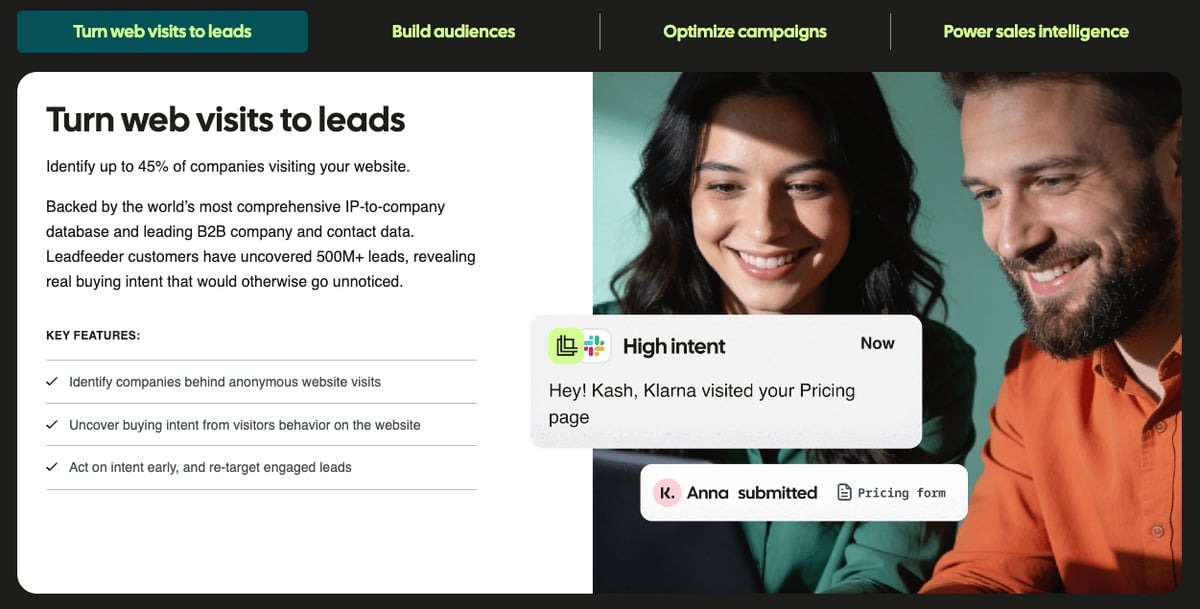Go to the Power sales intelligence tab
This screenshot has width=1200, height=609.
coord(1035,31)
